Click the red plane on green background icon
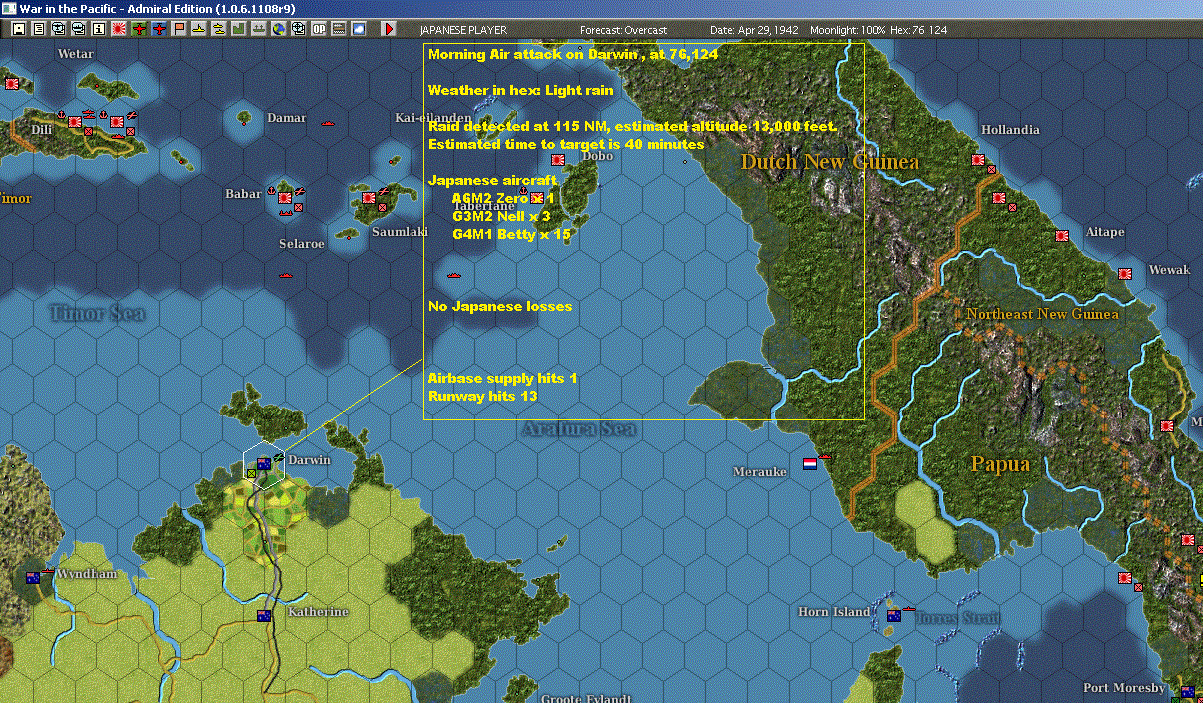1203x703 pixels. point(139,29)
